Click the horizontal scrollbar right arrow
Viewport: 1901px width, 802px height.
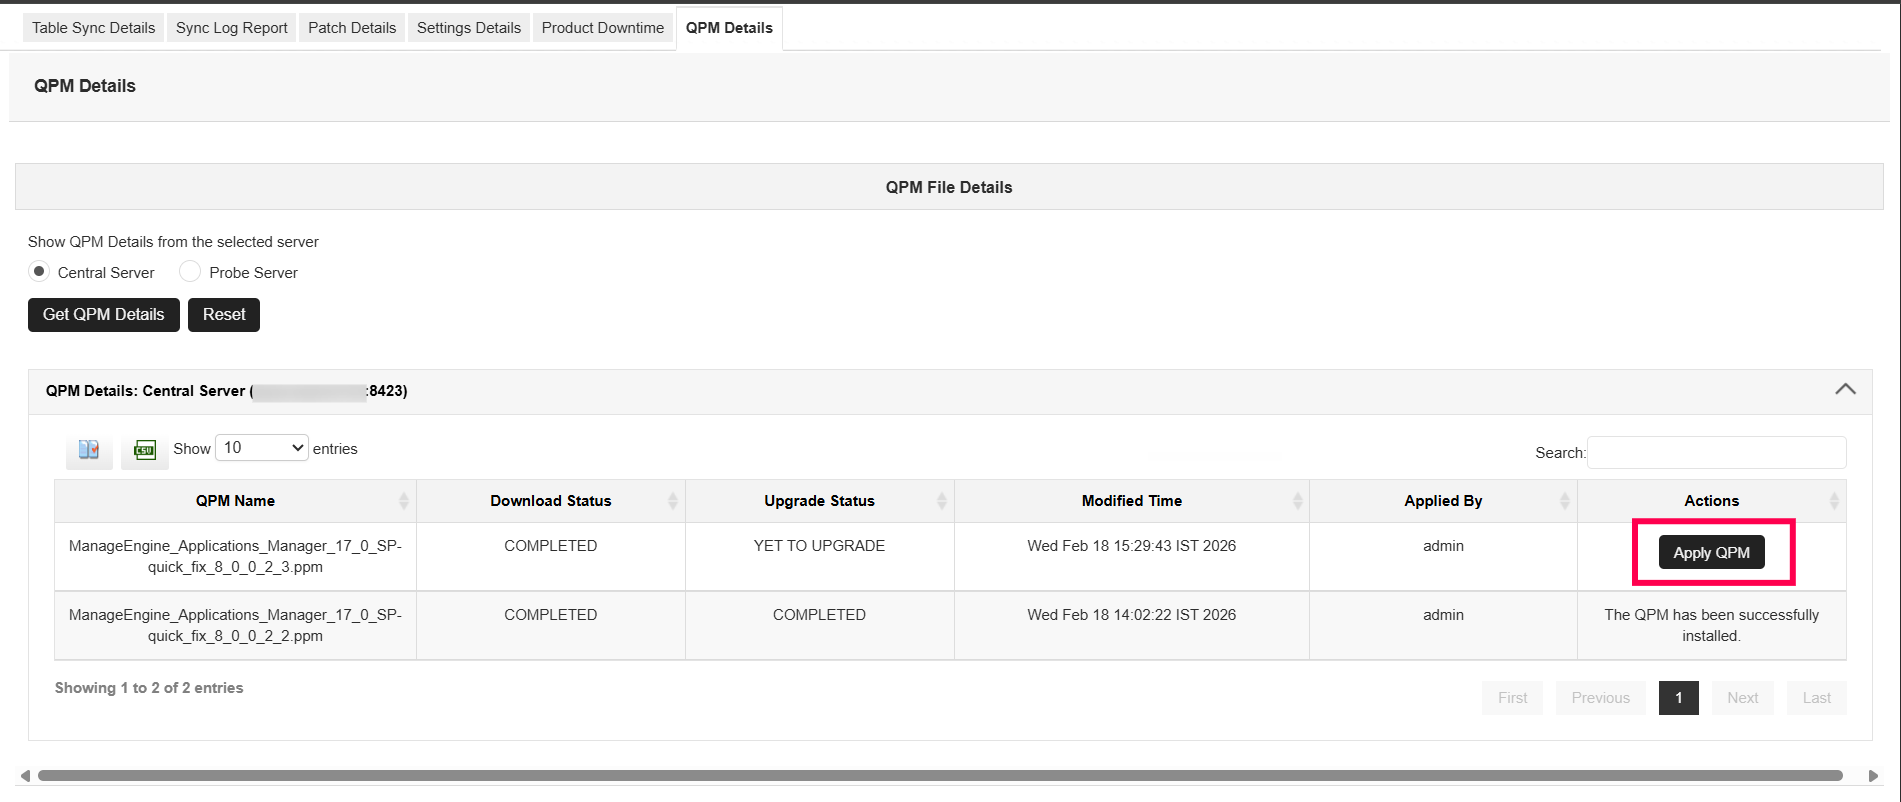[x=1873, y=776]
